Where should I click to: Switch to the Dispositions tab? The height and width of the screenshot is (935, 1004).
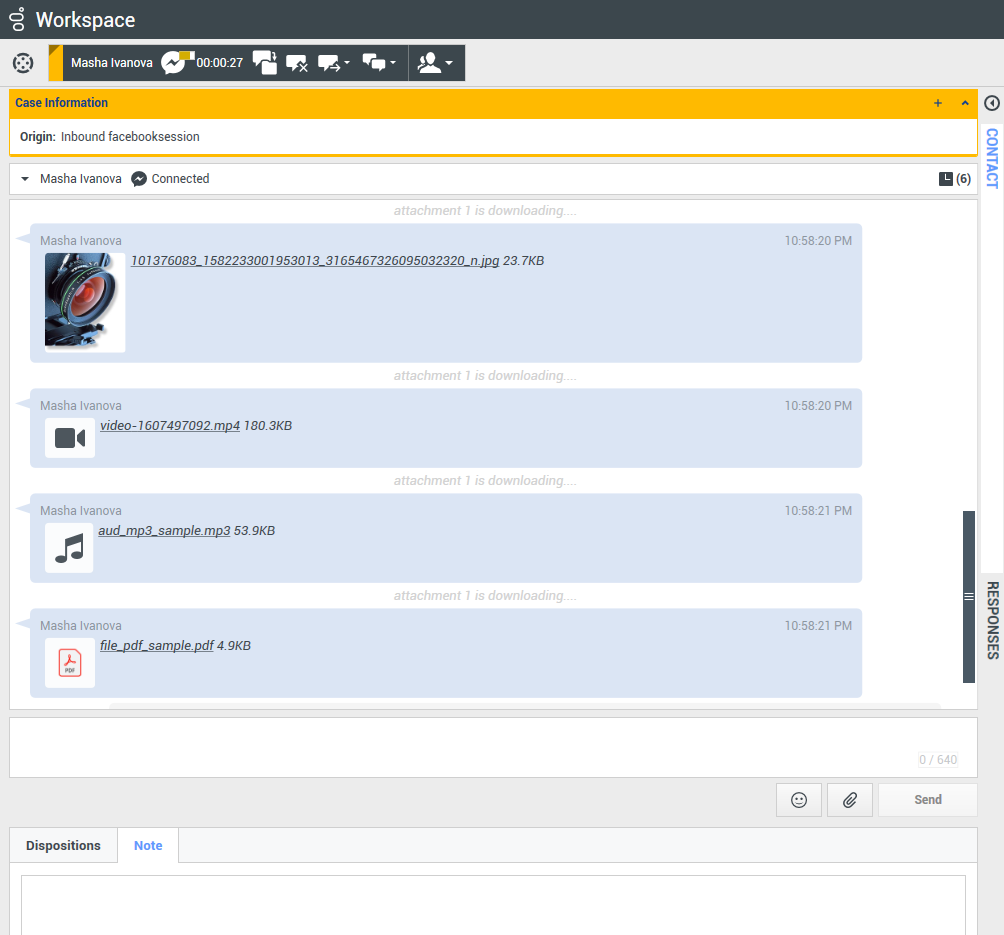point(63,846)
